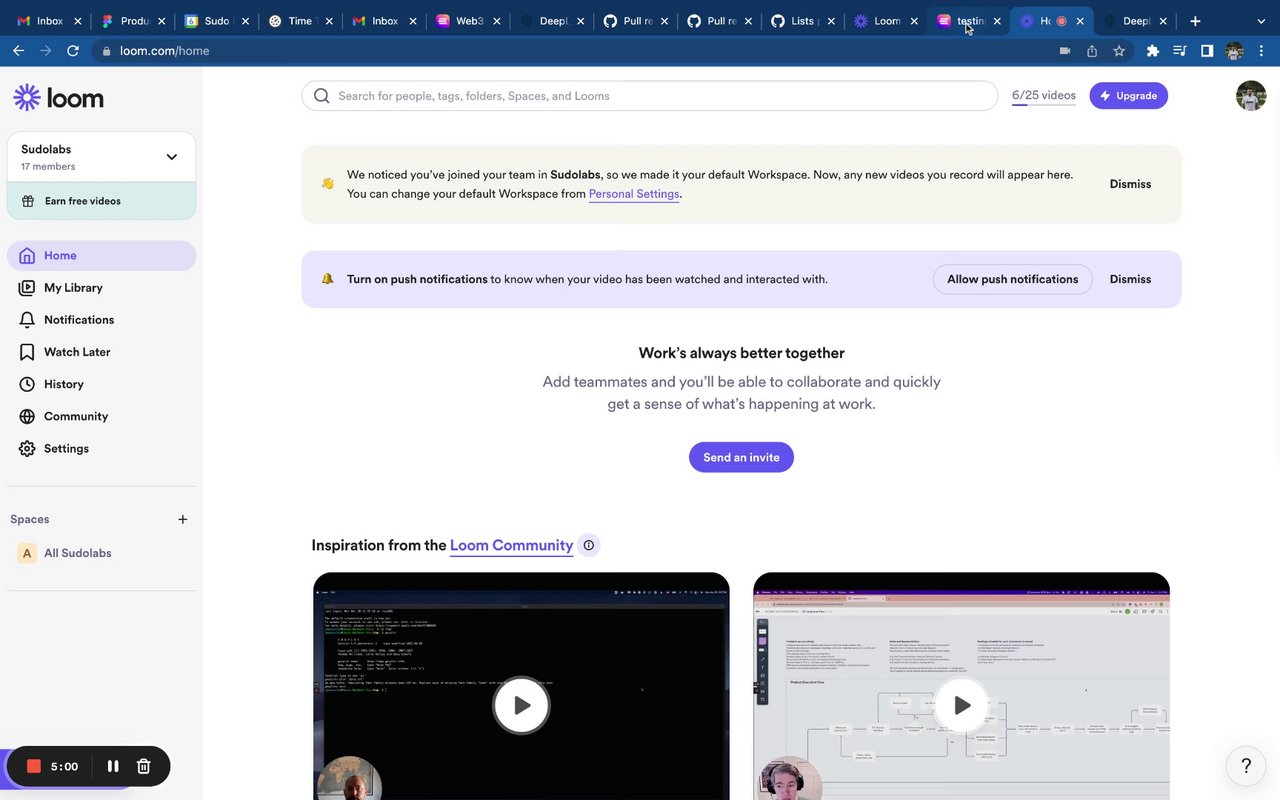Switch to the Time tab

point(300,20)
